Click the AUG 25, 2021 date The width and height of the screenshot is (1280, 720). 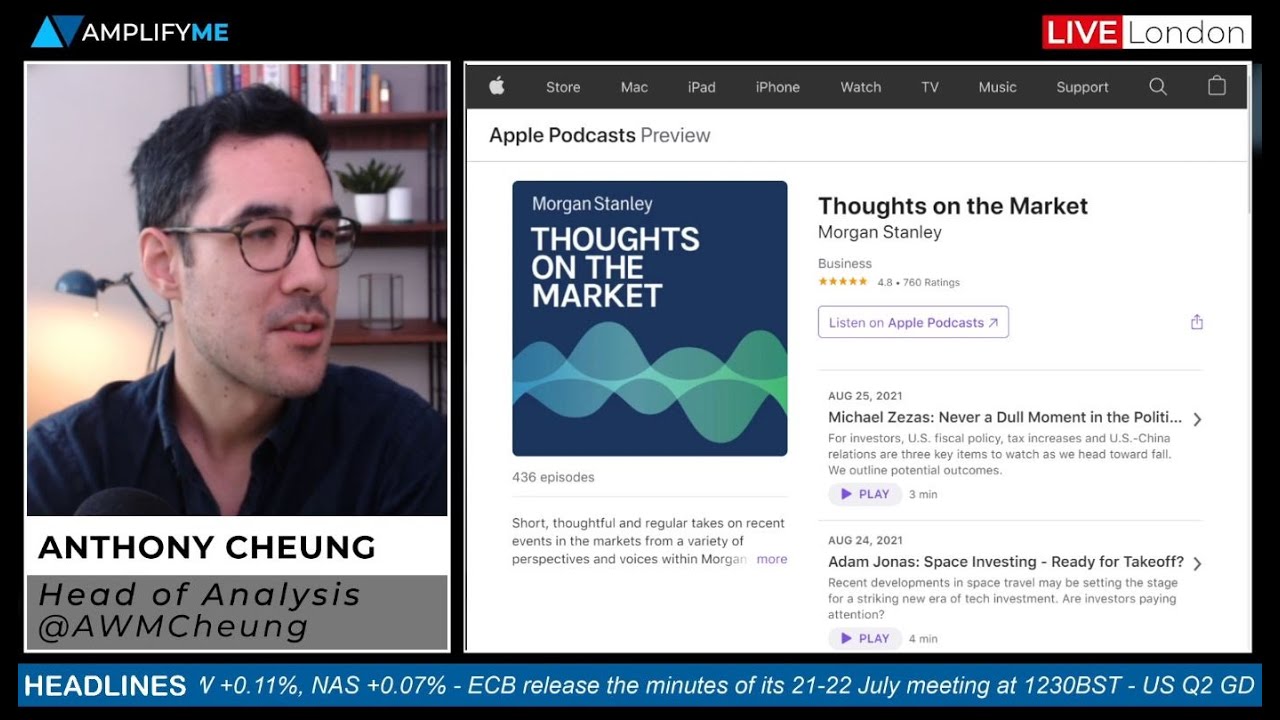click(865, 396)
